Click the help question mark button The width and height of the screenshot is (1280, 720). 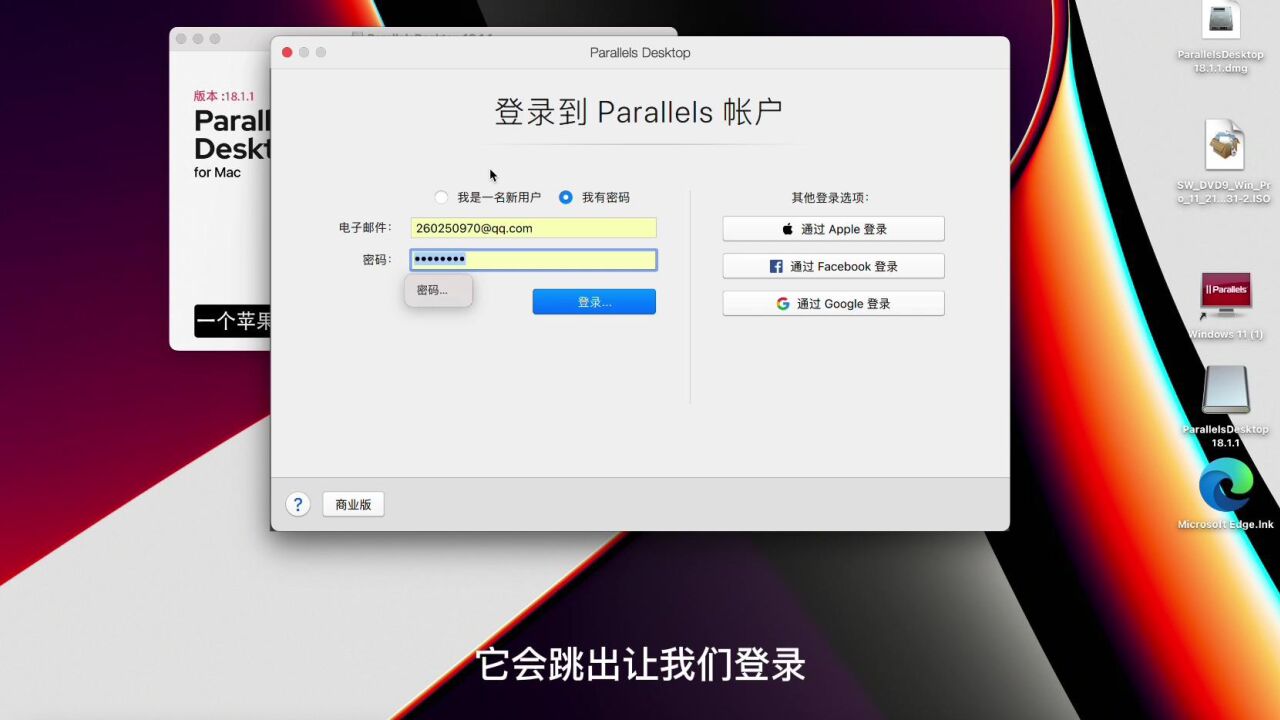pos(298,504)
